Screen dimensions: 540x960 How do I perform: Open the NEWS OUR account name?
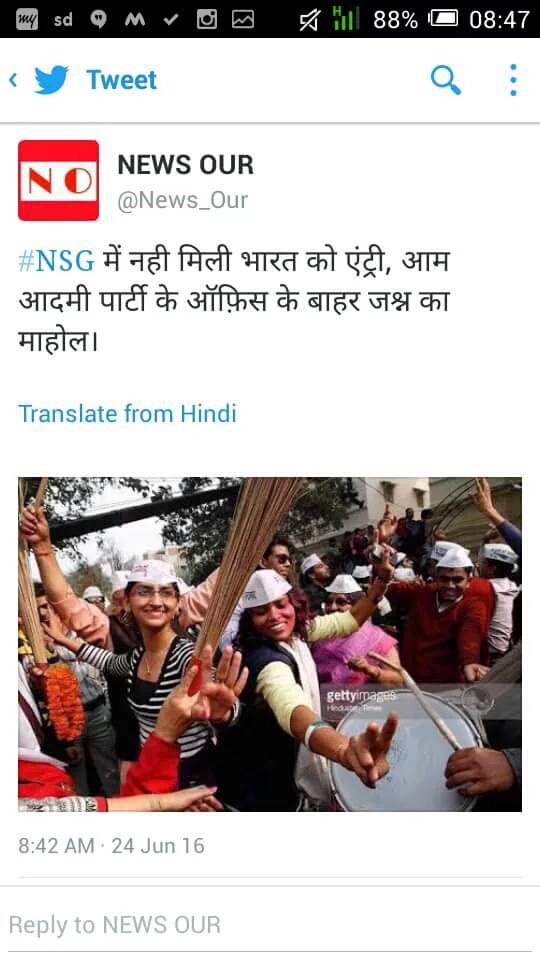click(x=186, y=165)
